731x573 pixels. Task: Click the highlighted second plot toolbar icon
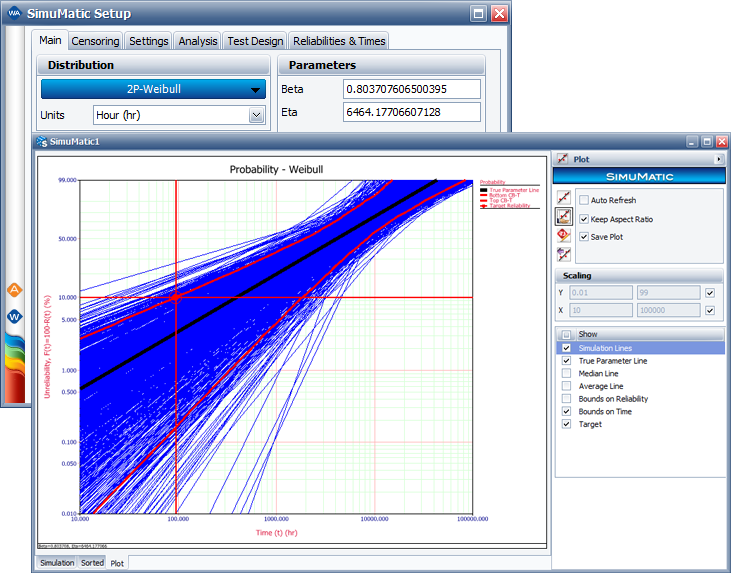[564, 217]
